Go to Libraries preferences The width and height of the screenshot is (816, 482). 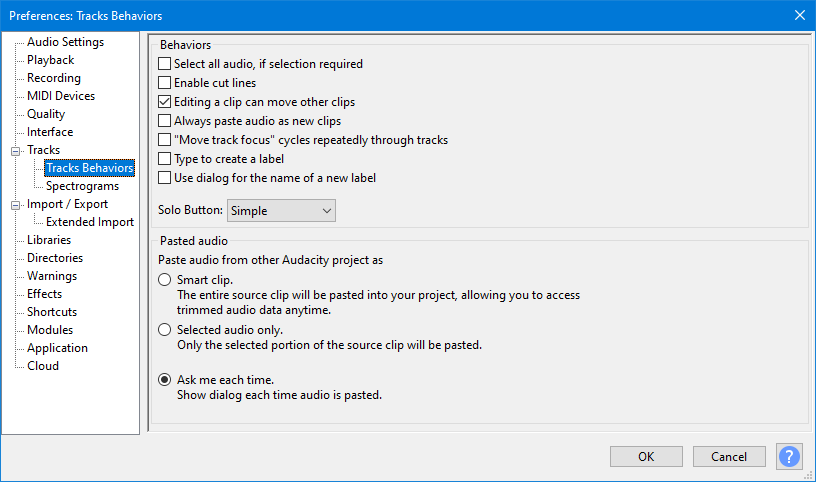point(49,240)
